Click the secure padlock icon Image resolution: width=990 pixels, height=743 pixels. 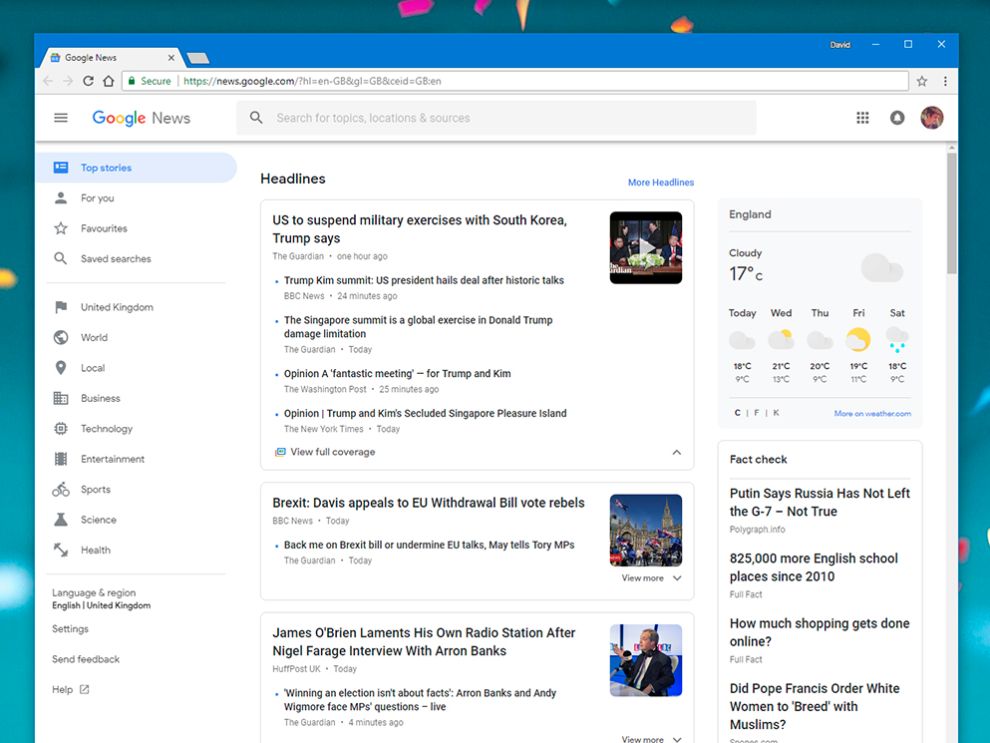pyautogui.click(x=131, y=81)
